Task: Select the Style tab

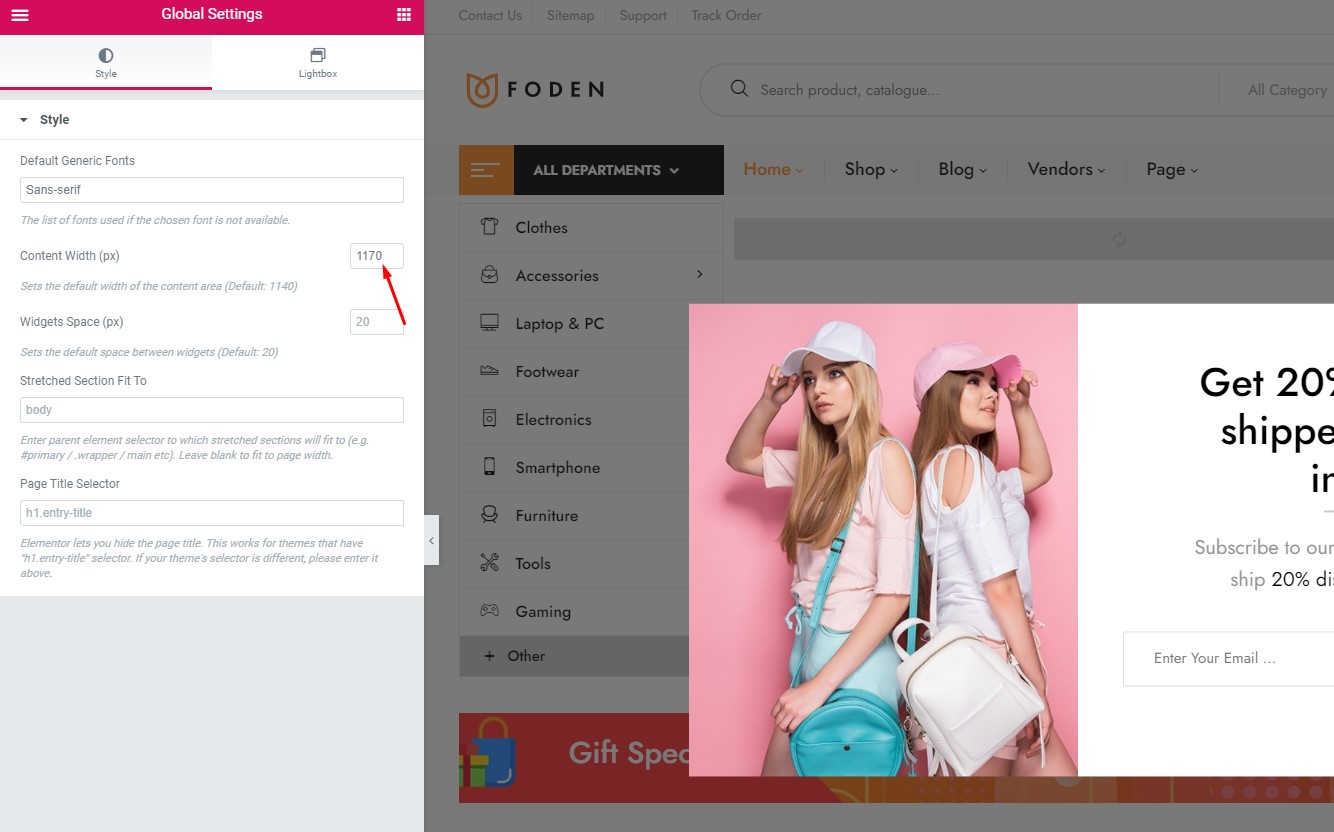Action: click(x=106, y=62)
